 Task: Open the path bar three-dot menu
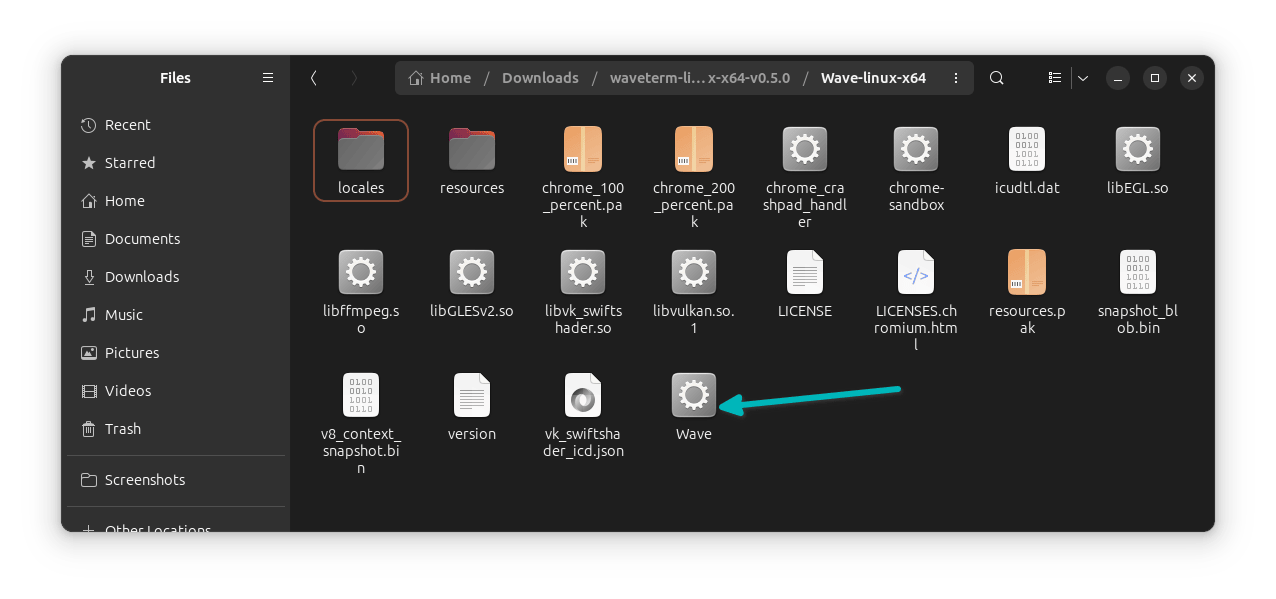tap(956, 78)
